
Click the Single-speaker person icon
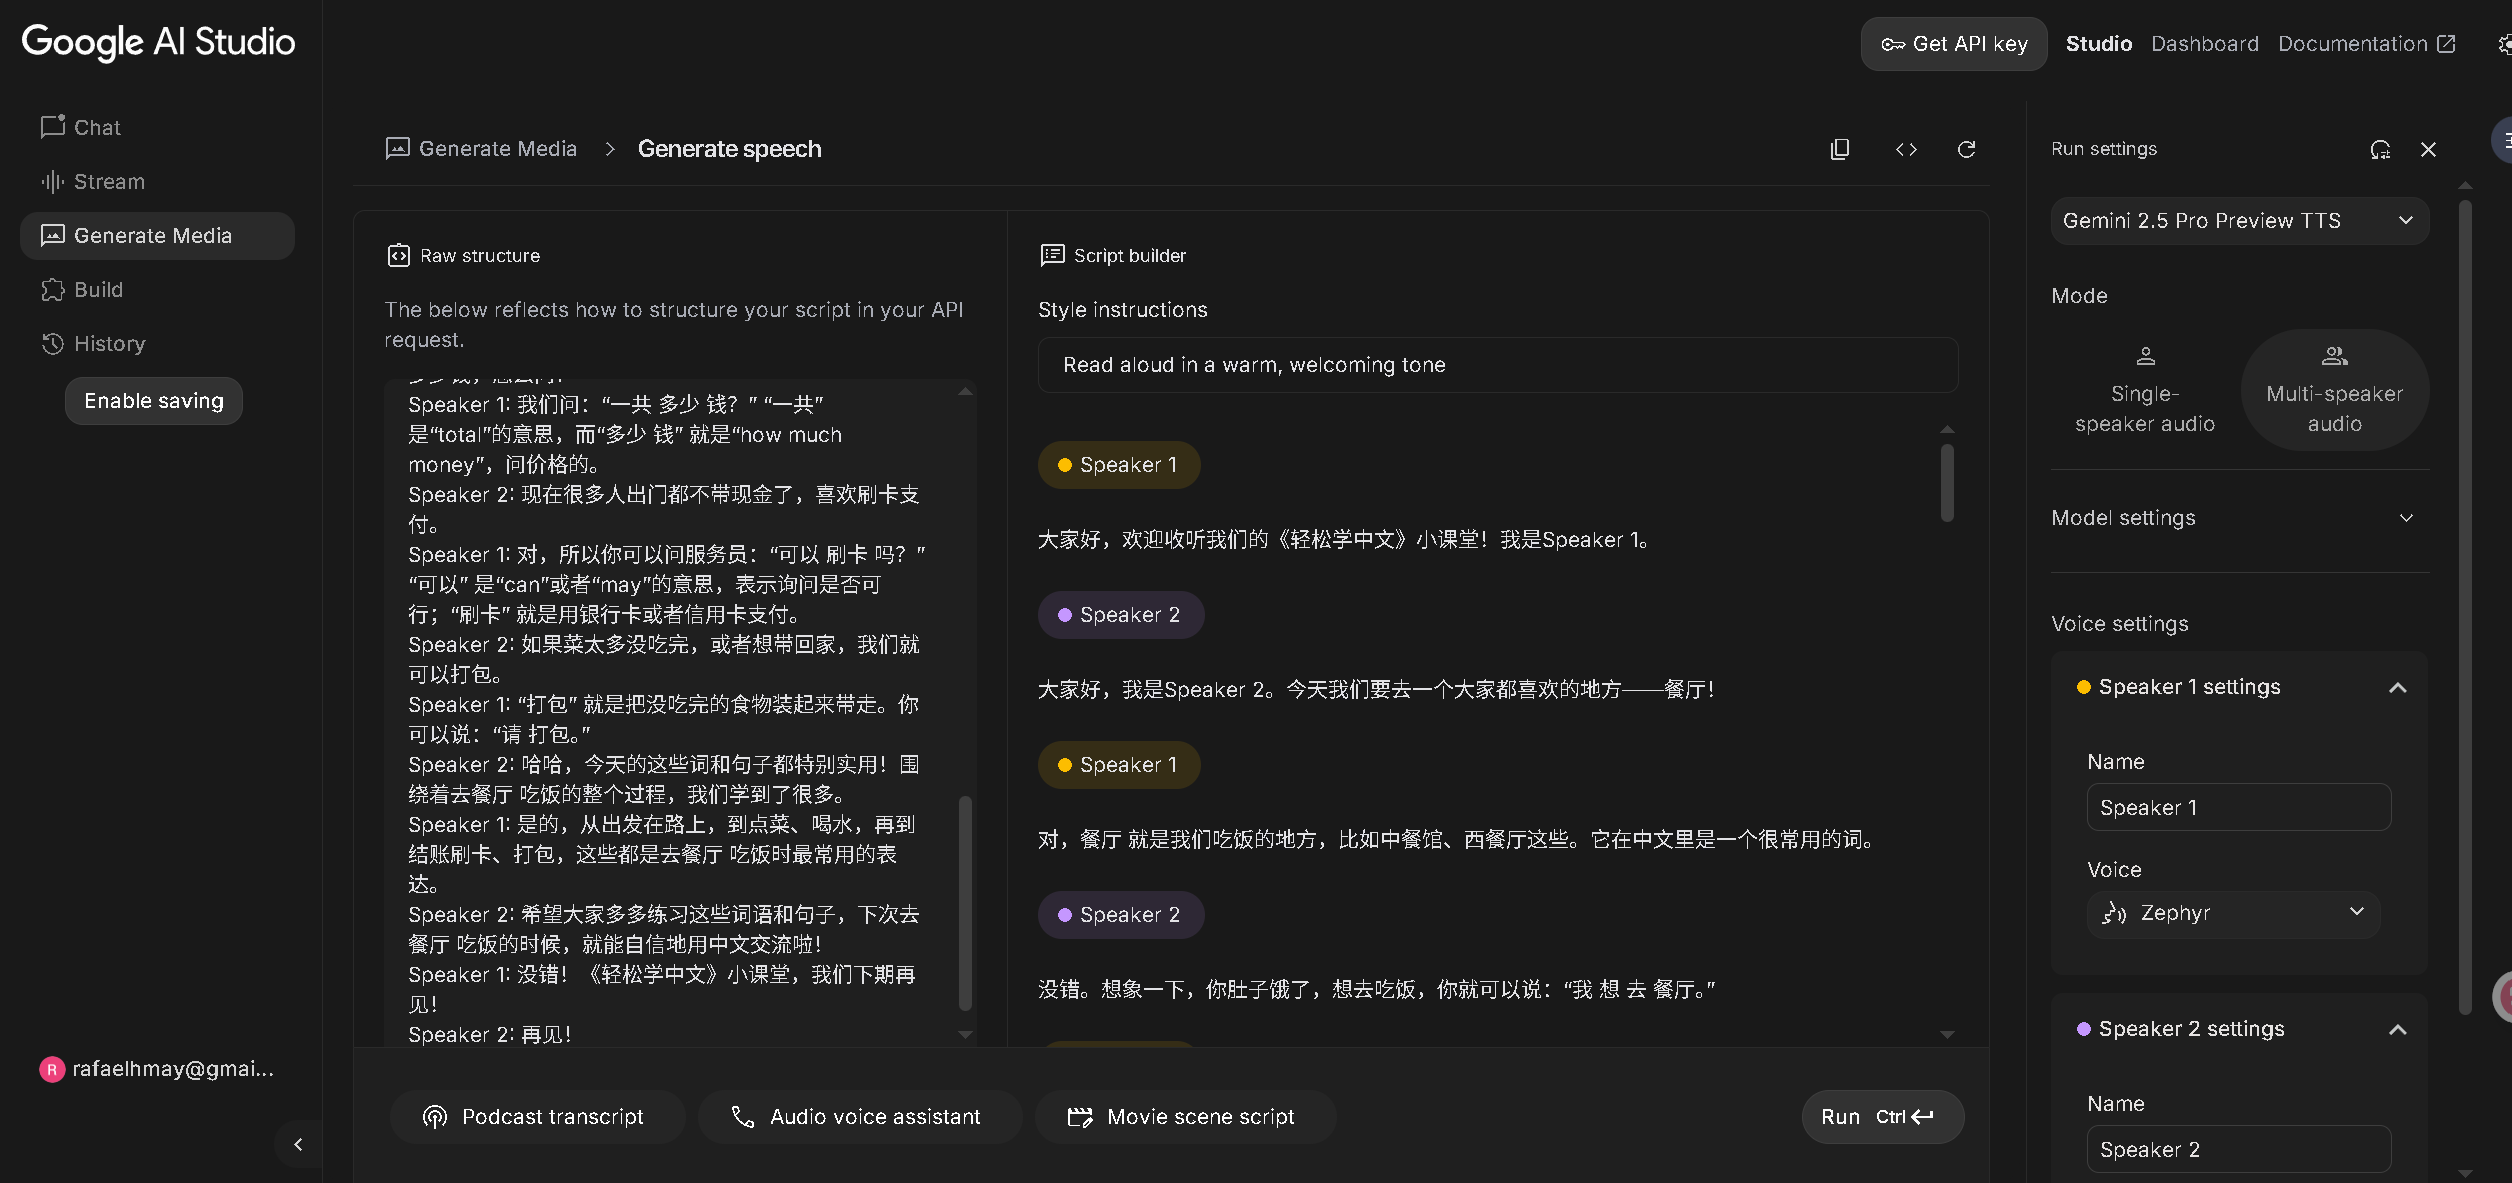point(2145,355)
